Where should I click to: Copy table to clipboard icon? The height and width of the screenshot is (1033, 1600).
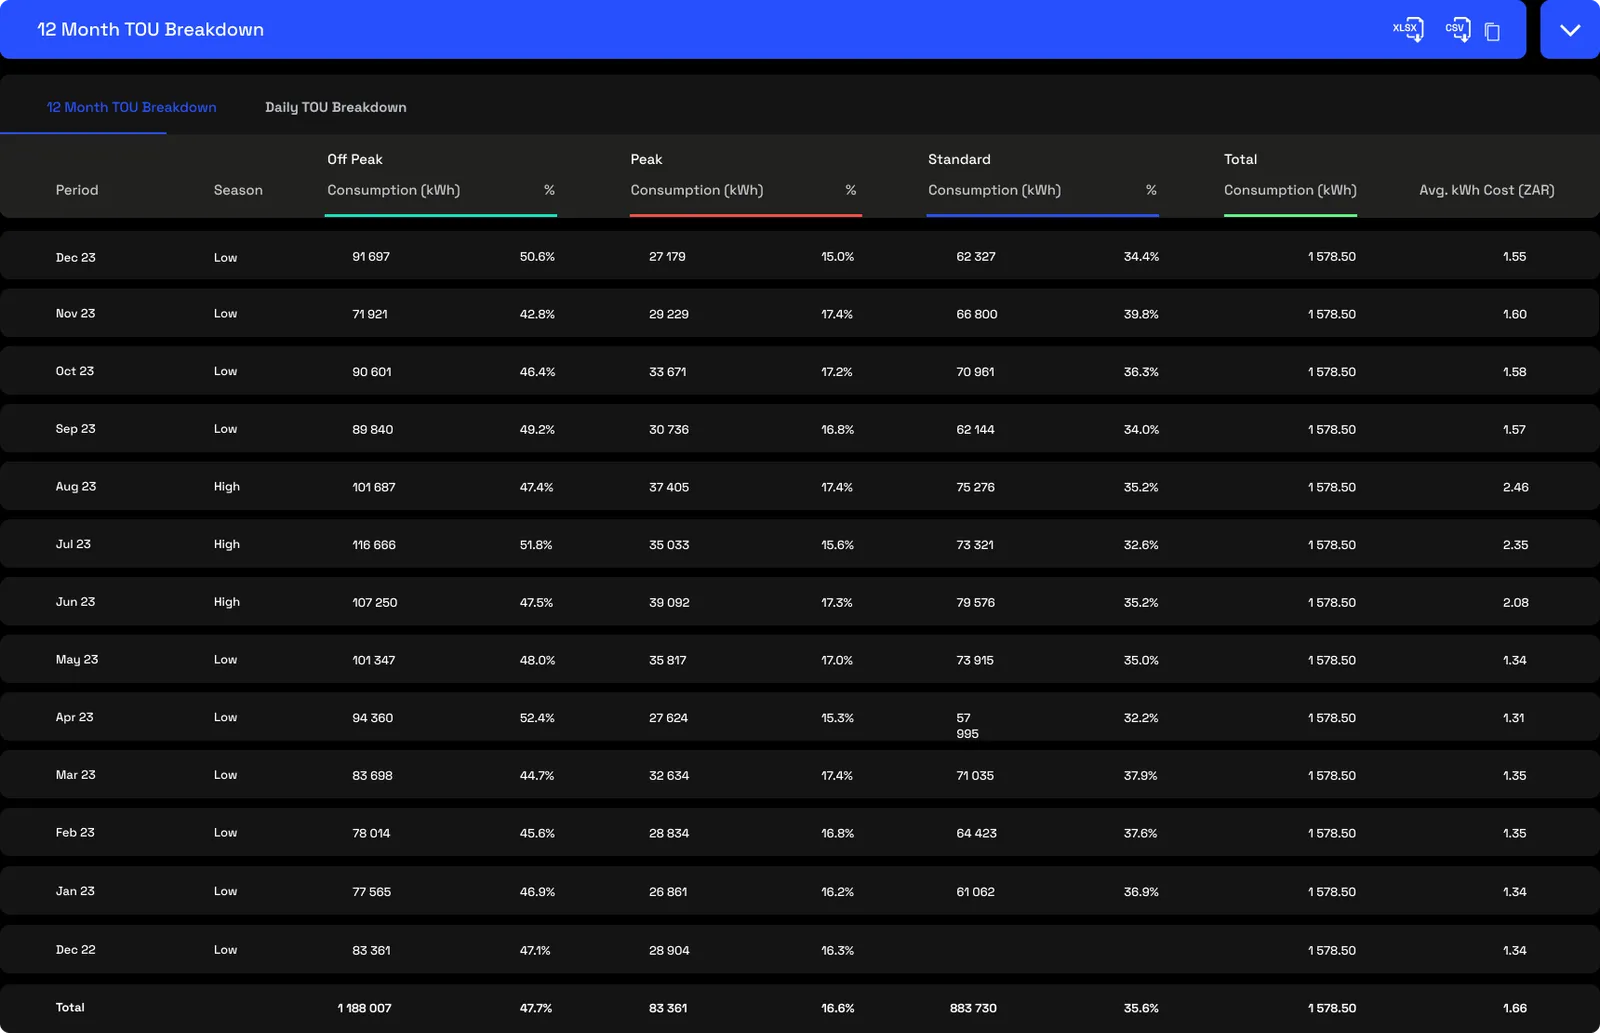pos(1492,32)
